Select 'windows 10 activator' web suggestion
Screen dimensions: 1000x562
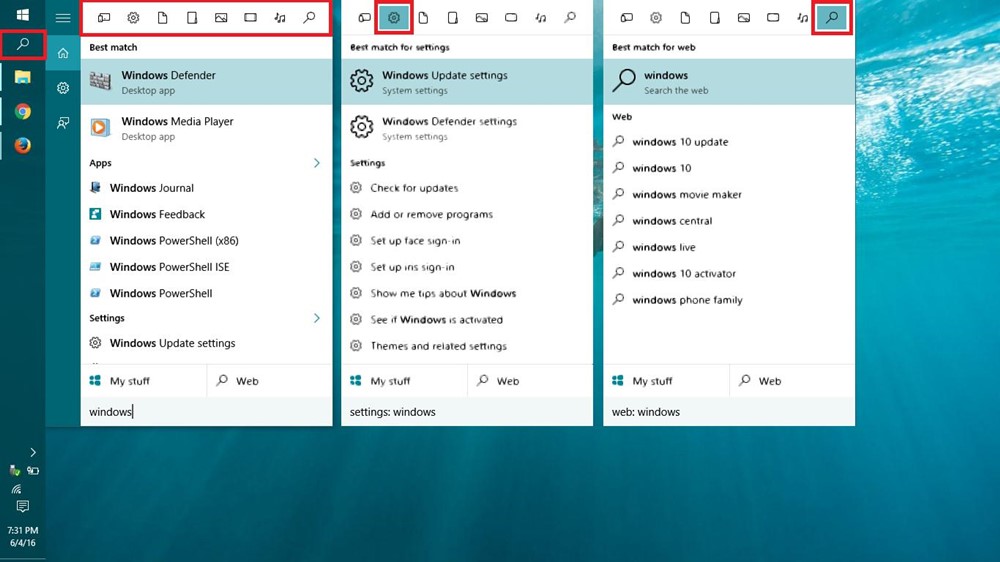[729, 274]
